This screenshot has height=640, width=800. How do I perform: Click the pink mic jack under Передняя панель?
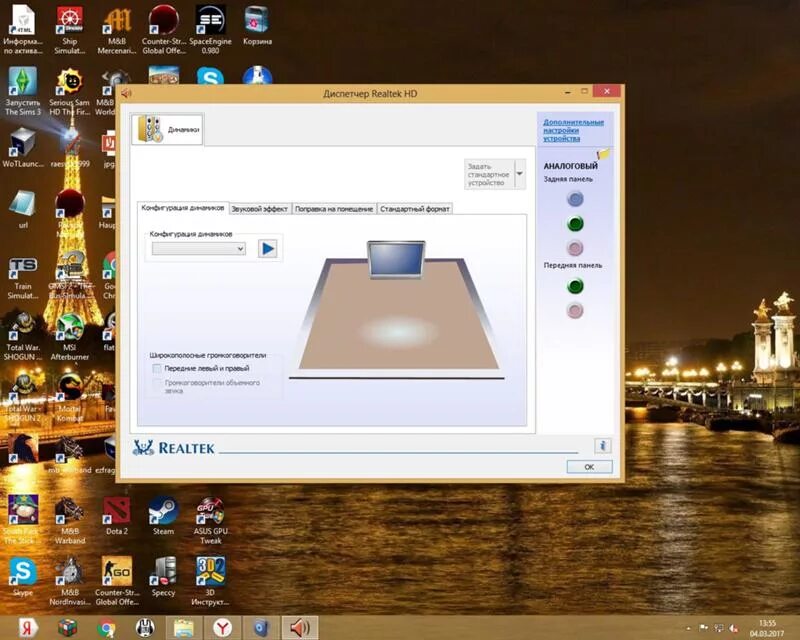[x=574, y=311]
